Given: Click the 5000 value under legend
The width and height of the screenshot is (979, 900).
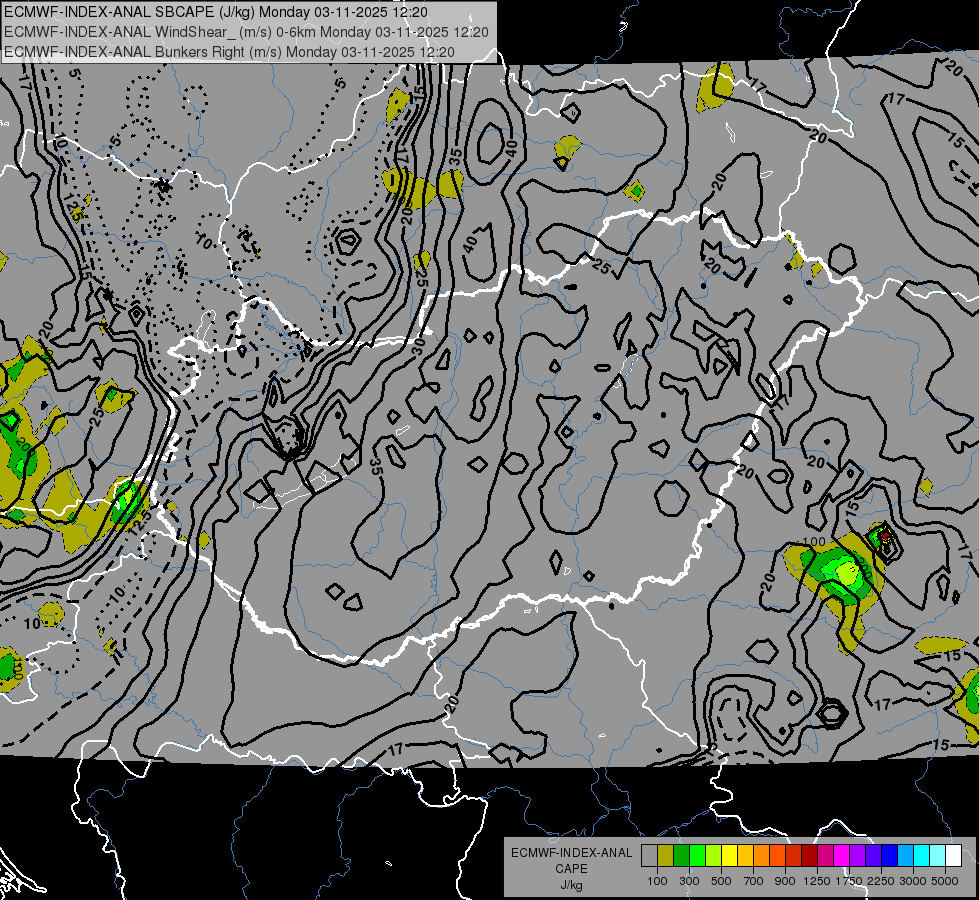Looking at the screenshot, I should click(945, 881).
